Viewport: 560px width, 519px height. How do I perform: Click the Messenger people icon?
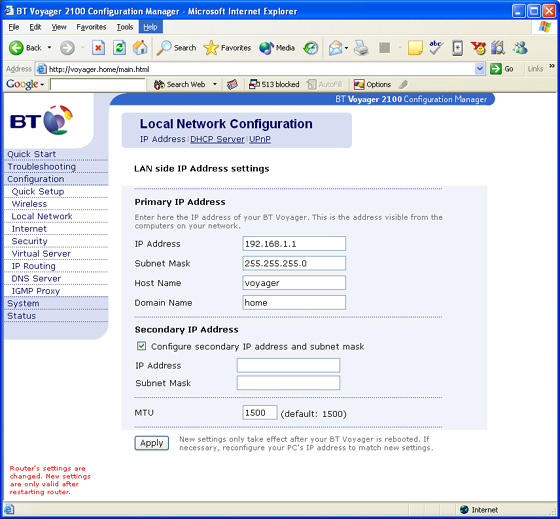tap(520, 48)
